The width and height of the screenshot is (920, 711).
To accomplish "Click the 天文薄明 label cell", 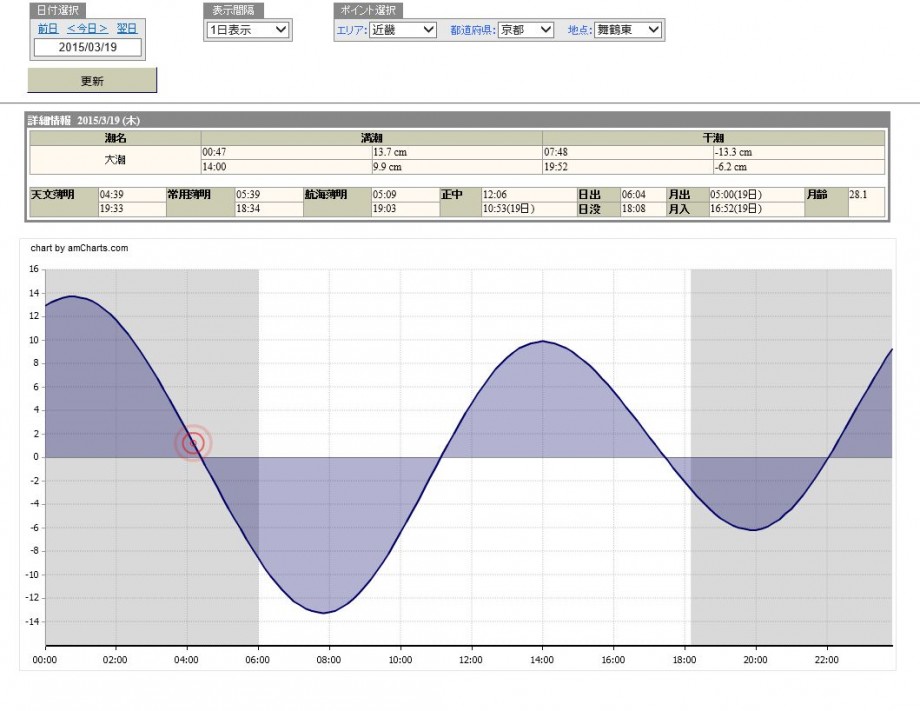I will tap(64, 202).
